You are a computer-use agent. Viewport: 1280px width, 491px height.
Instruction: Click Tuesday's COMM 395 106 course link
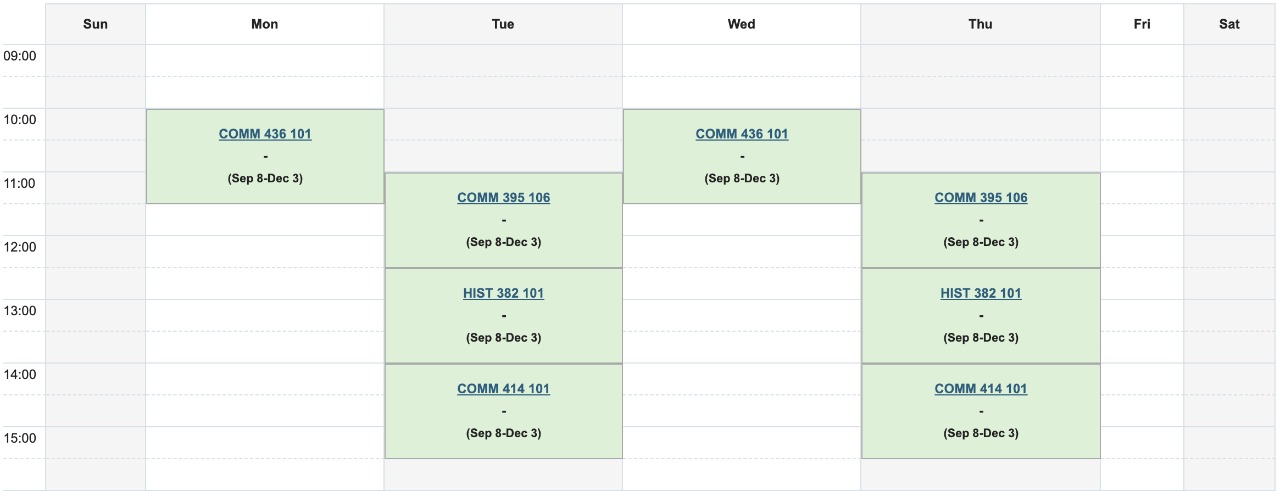[503, 198]
